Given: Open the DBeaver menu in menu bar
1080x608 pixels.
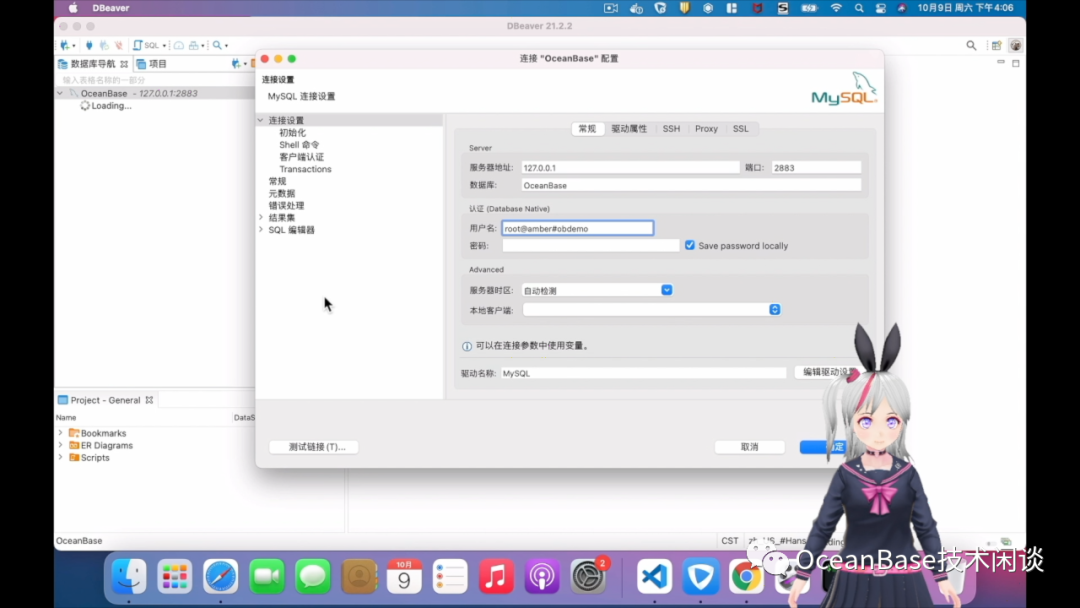Looking at the screenshot, I should coord(111,8).
